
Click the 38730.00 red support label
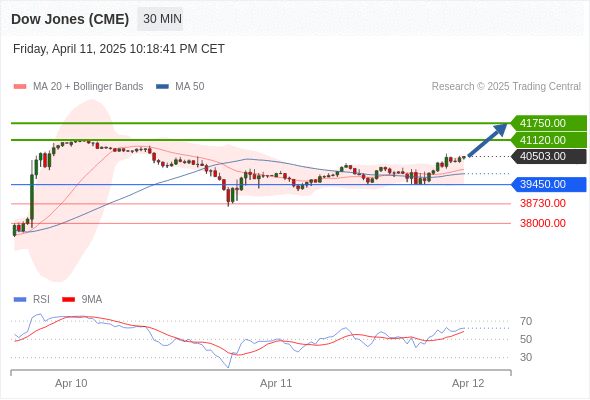[543, 204]
